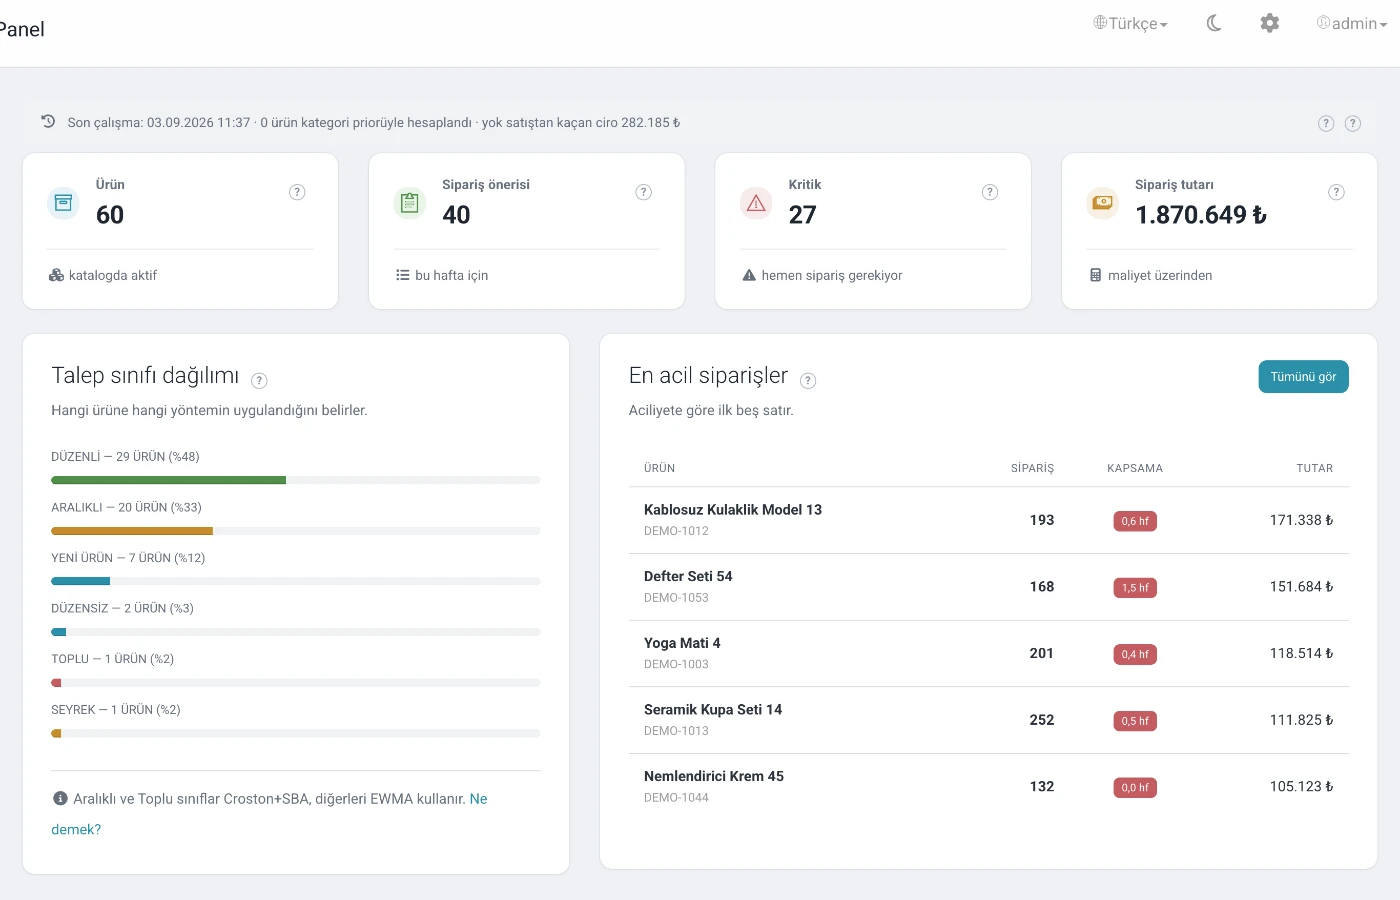Screen dimensions: 1400x900
Task: Click the archive box icon on Ürün card
Action: pyautogui.click(x=63, y=203)
